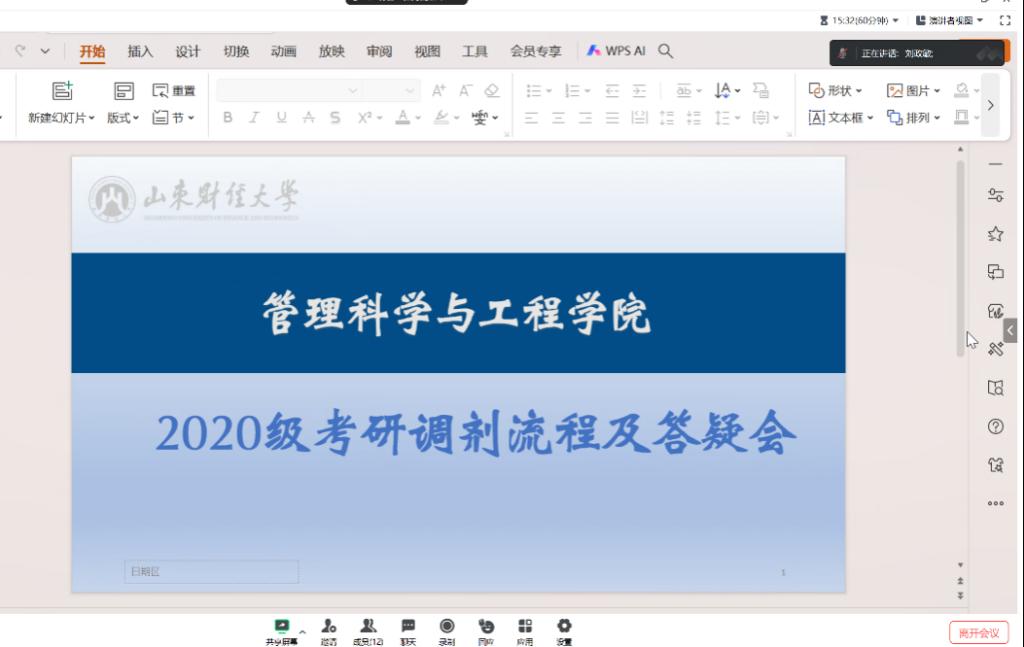Click the search magnifier in ribbon

pyautogui.click(x=666, y=51)
